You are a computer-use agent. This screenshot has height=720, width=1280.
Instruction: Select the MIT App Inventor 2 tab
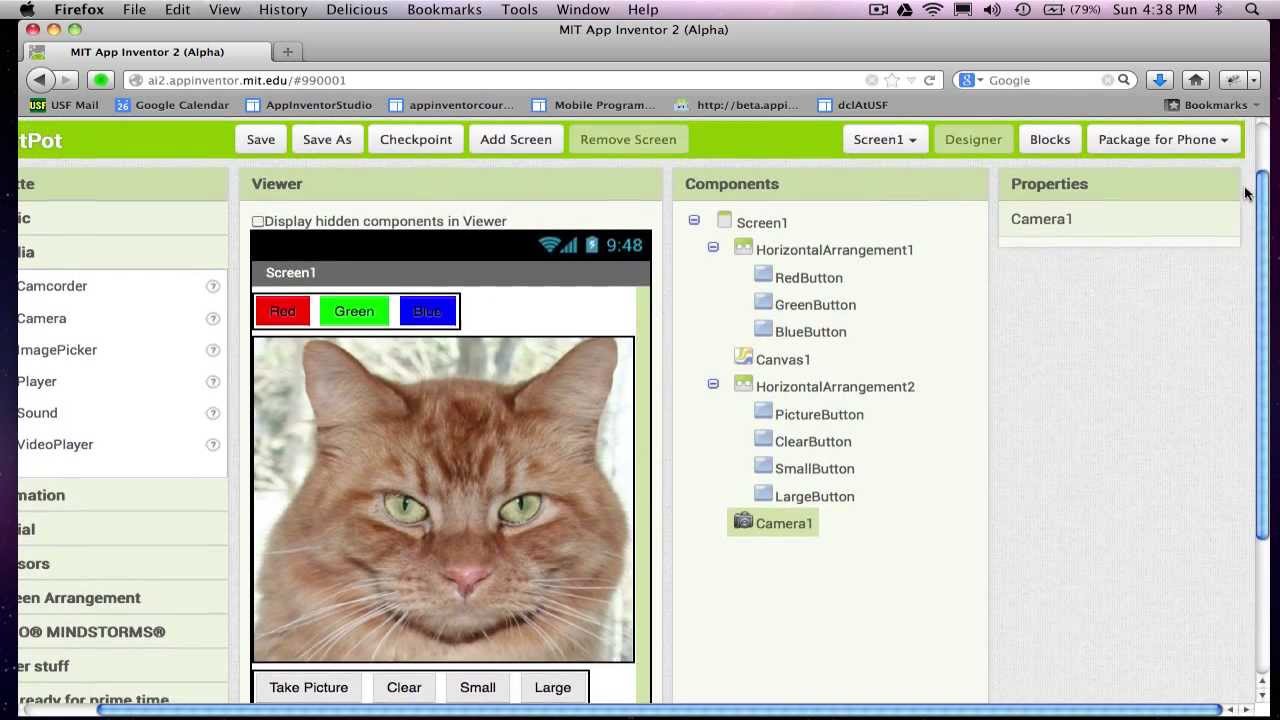point(147,52)
